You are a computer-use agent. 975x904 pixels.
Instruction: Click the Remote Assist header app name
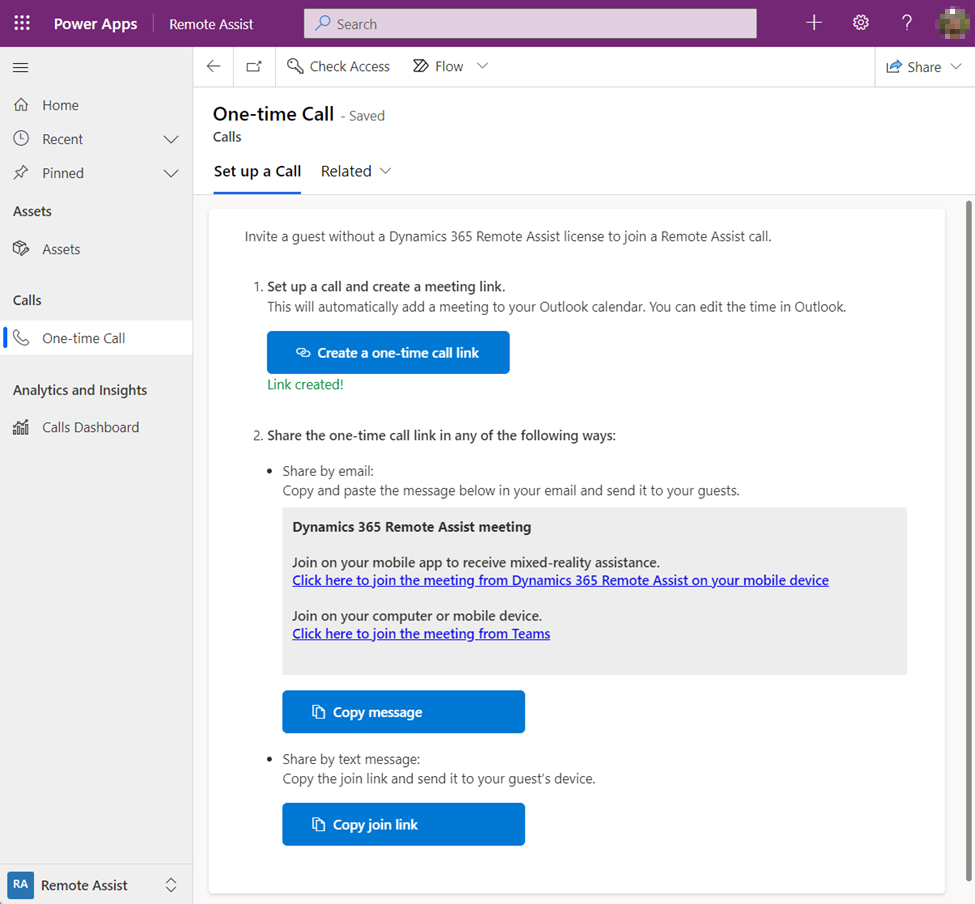click(211, 24)
